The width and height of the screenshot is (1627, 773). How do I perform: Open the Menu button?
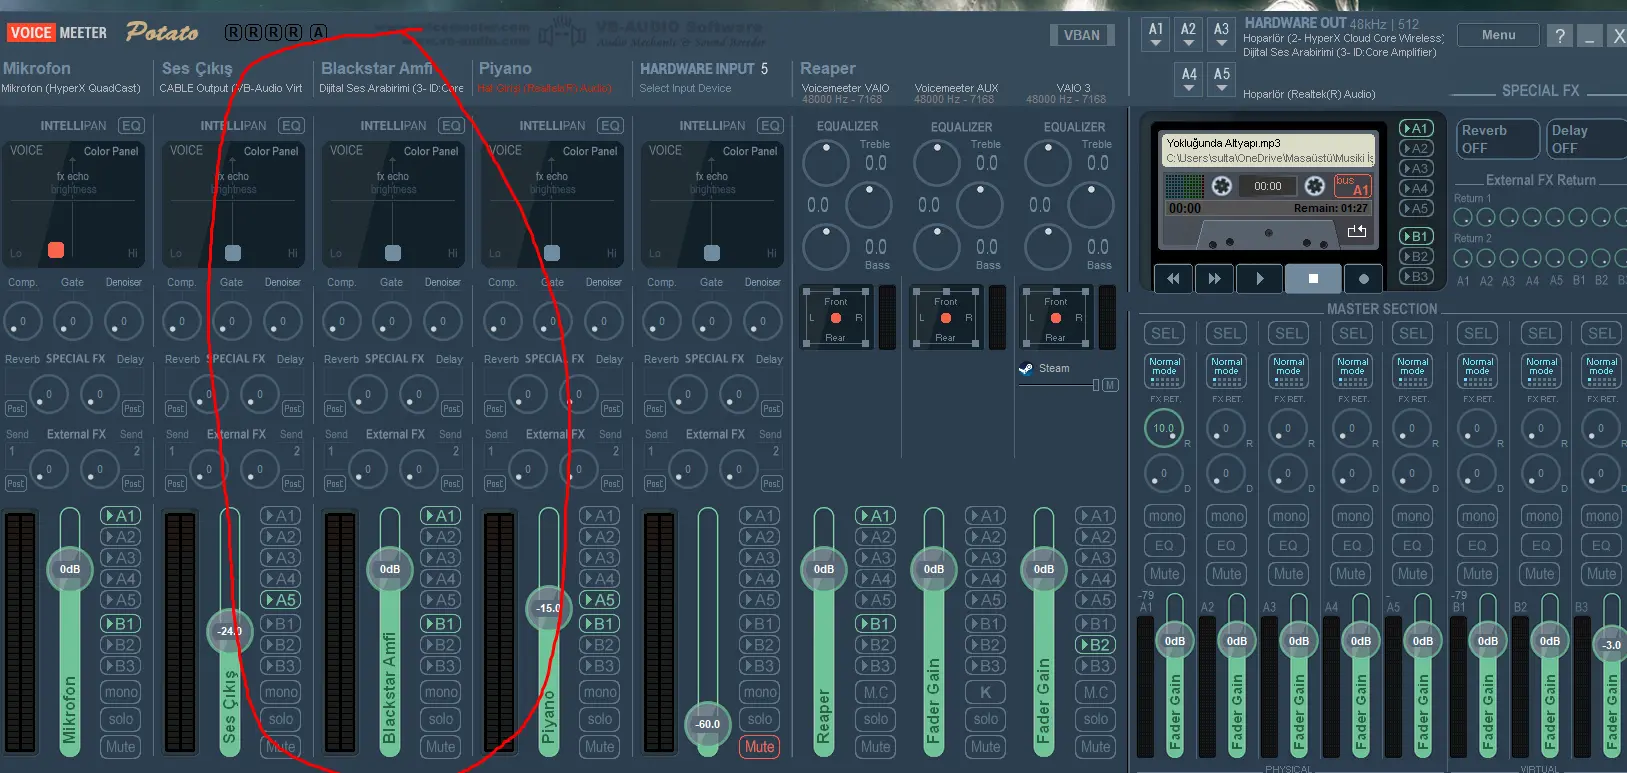(x=1498, y=35)
